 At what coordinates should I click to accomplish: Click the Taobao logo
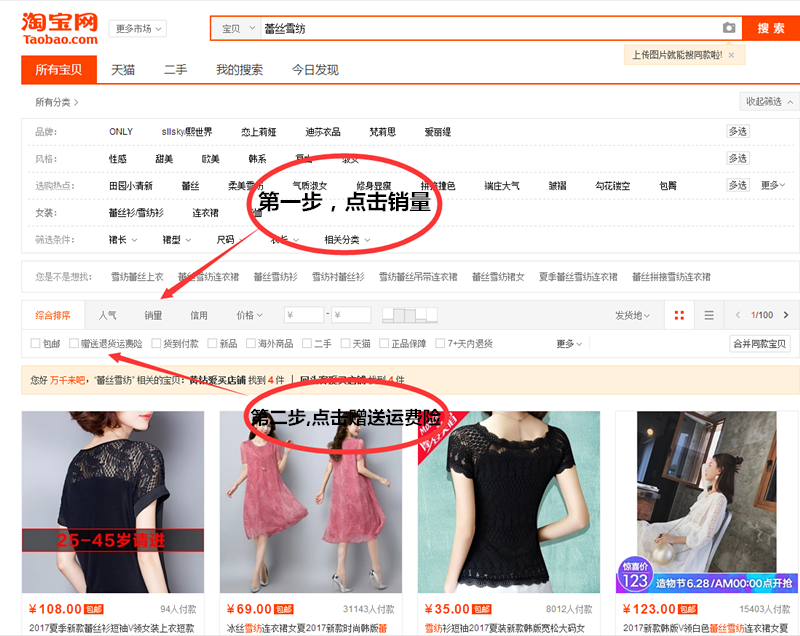(x=60, y=28)
